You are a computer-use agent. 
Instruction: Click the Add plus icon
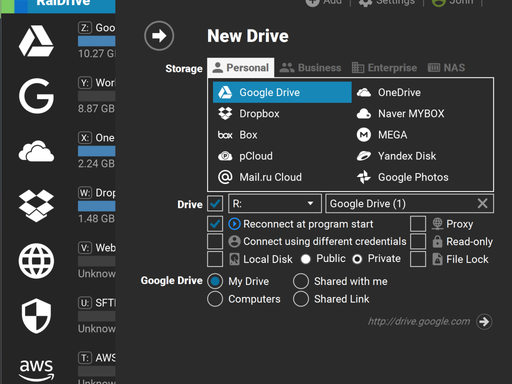click(x=312, y=2)
